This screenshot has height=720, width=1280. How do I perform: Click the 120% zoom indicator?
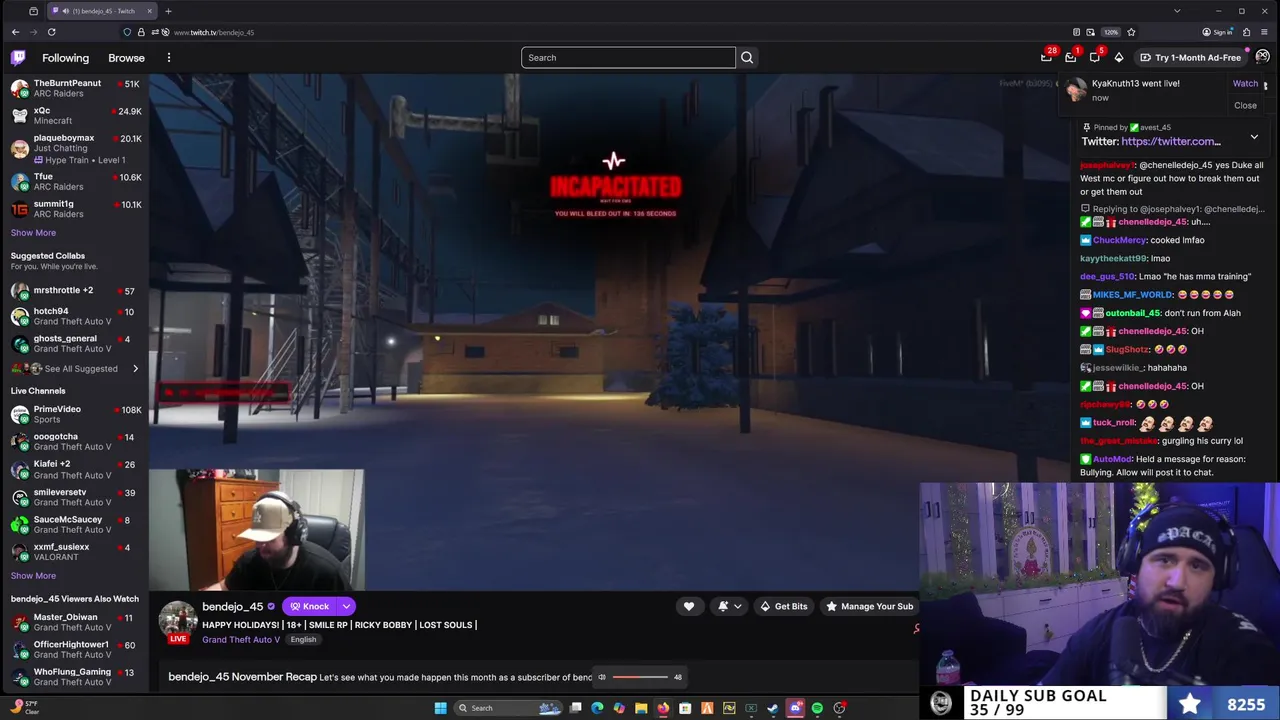tap(1111, 32)
